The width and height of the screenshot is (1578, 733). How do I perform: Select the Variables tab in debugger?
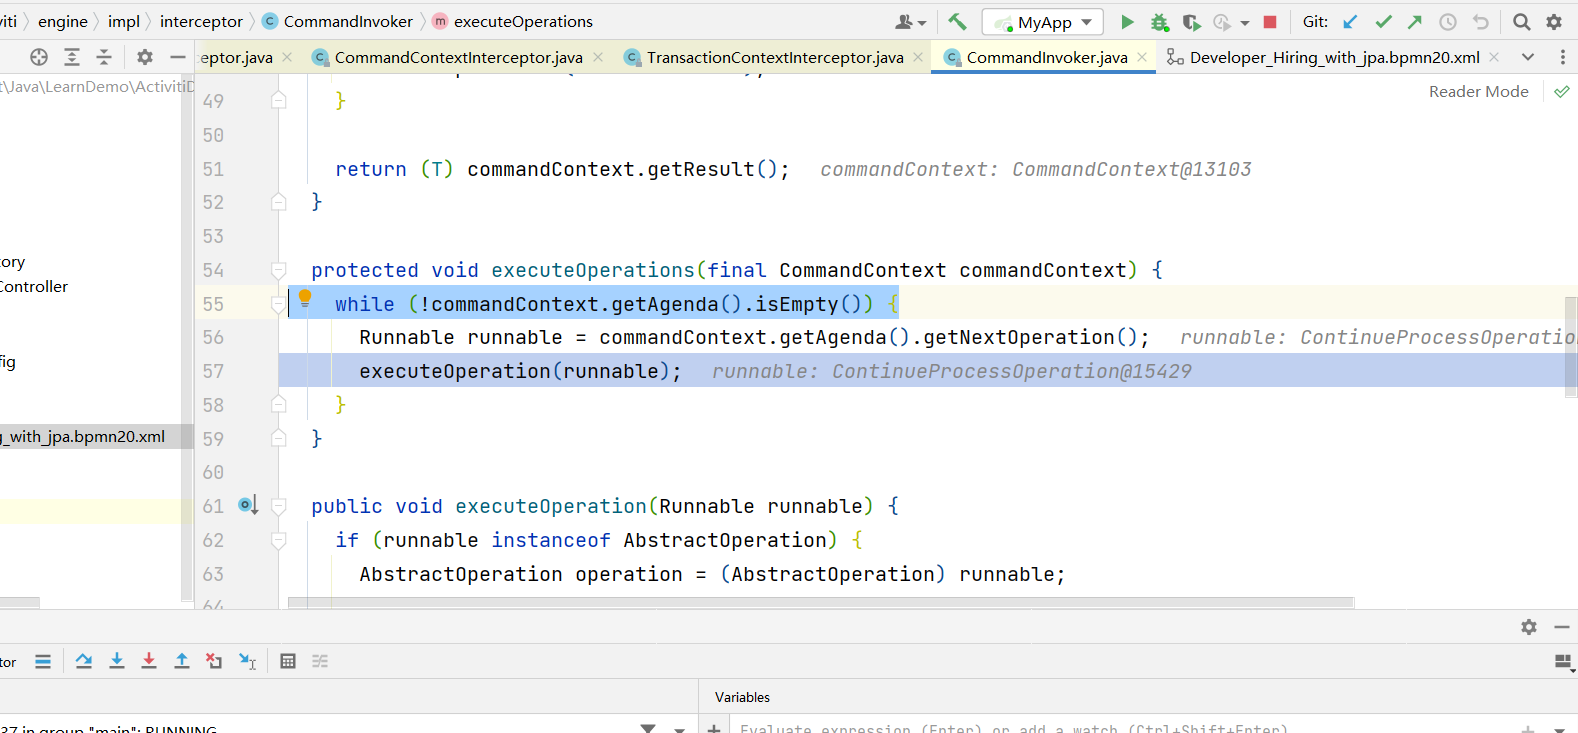click(x=742, y=697)
